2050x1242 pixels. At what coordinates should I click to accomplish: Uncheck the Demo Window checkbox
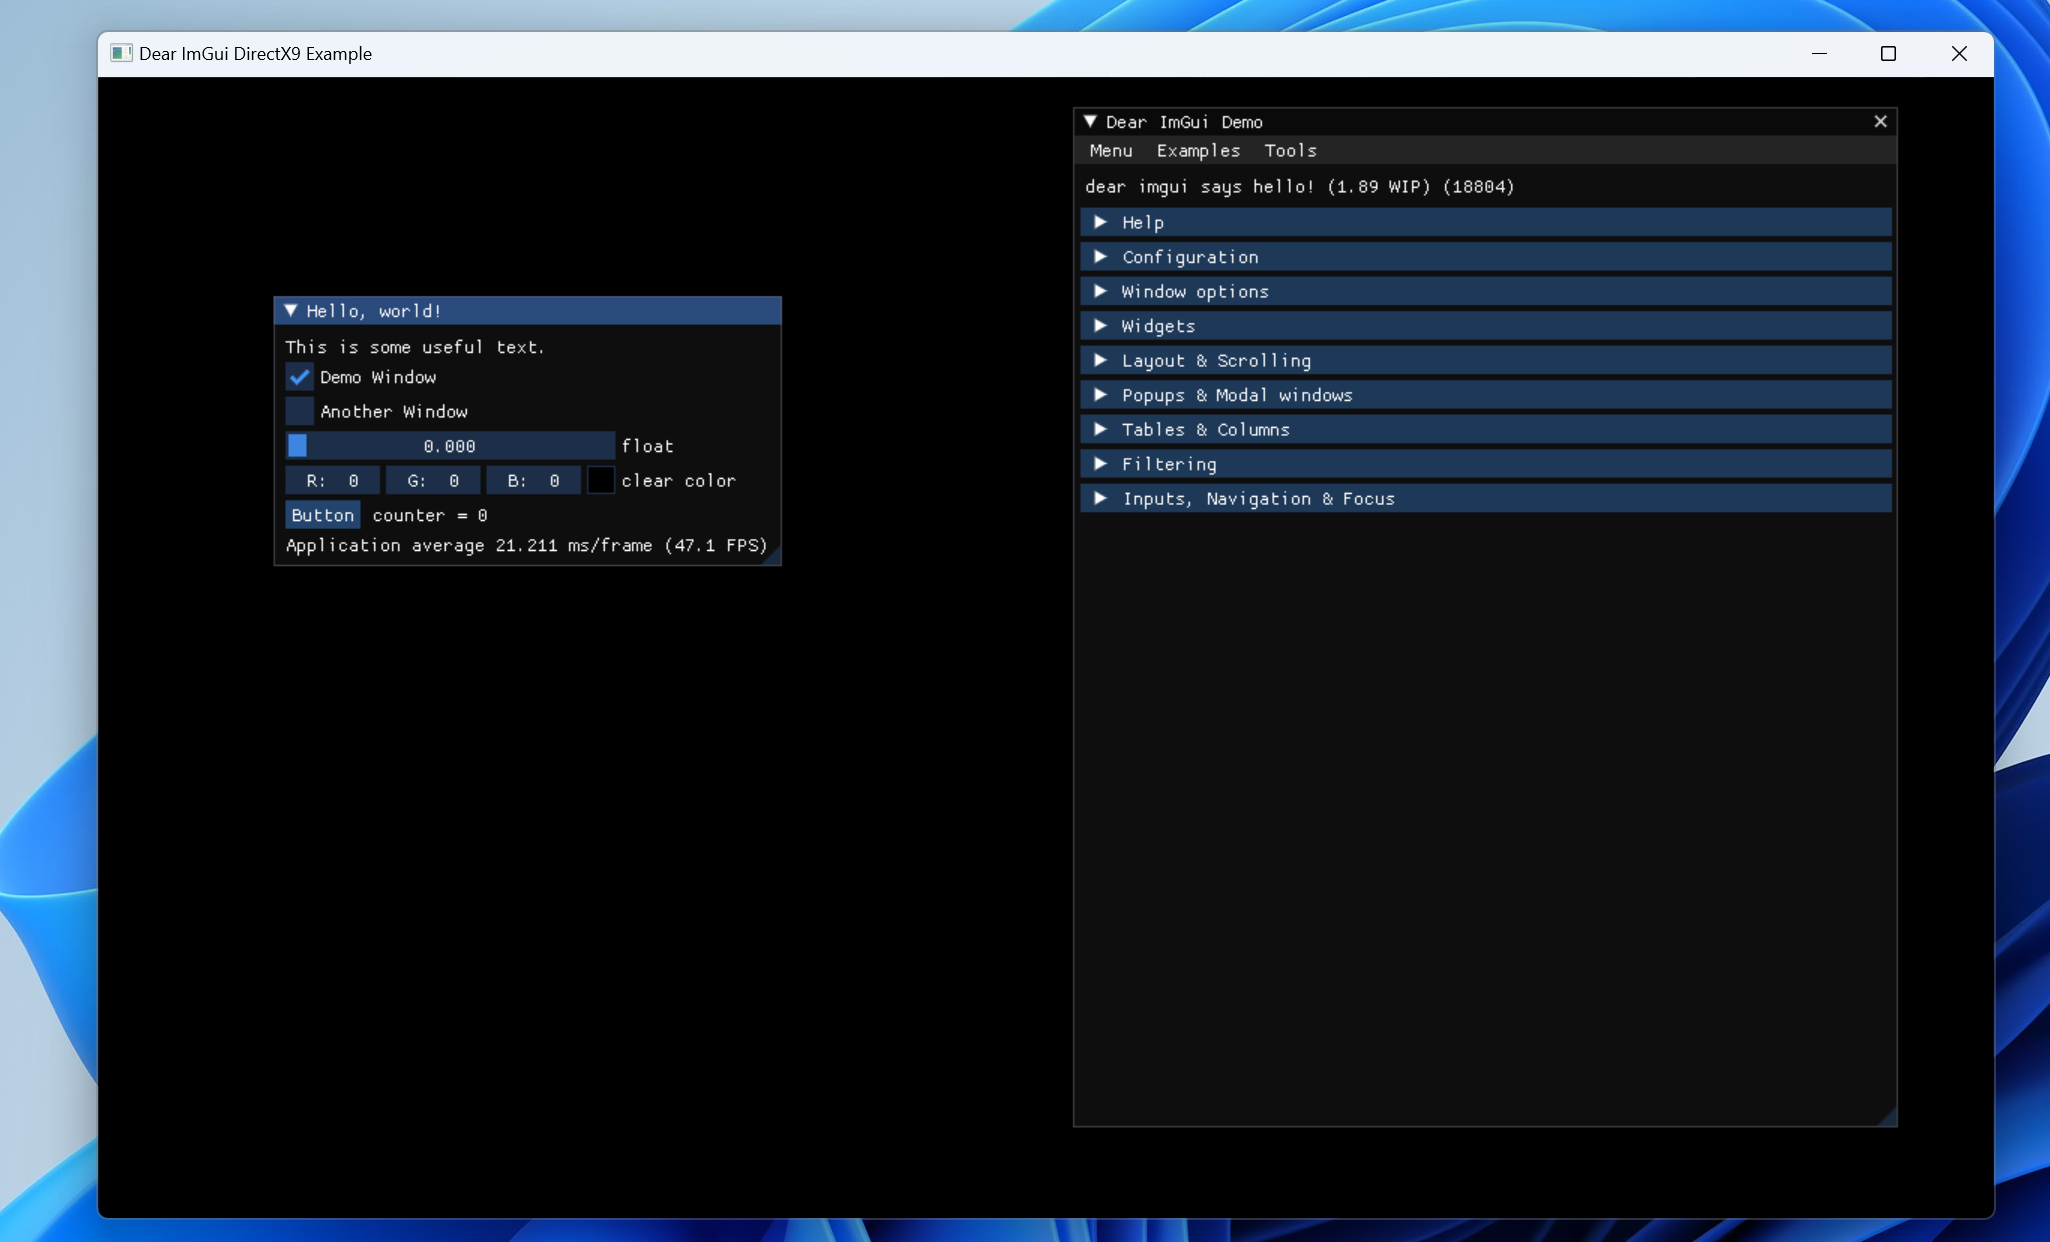coord(298,377)
